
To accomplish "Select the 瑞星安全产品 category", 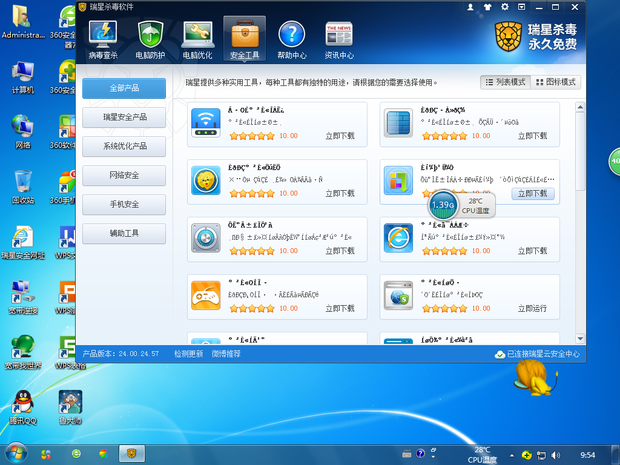I will [x=124, y=117].
